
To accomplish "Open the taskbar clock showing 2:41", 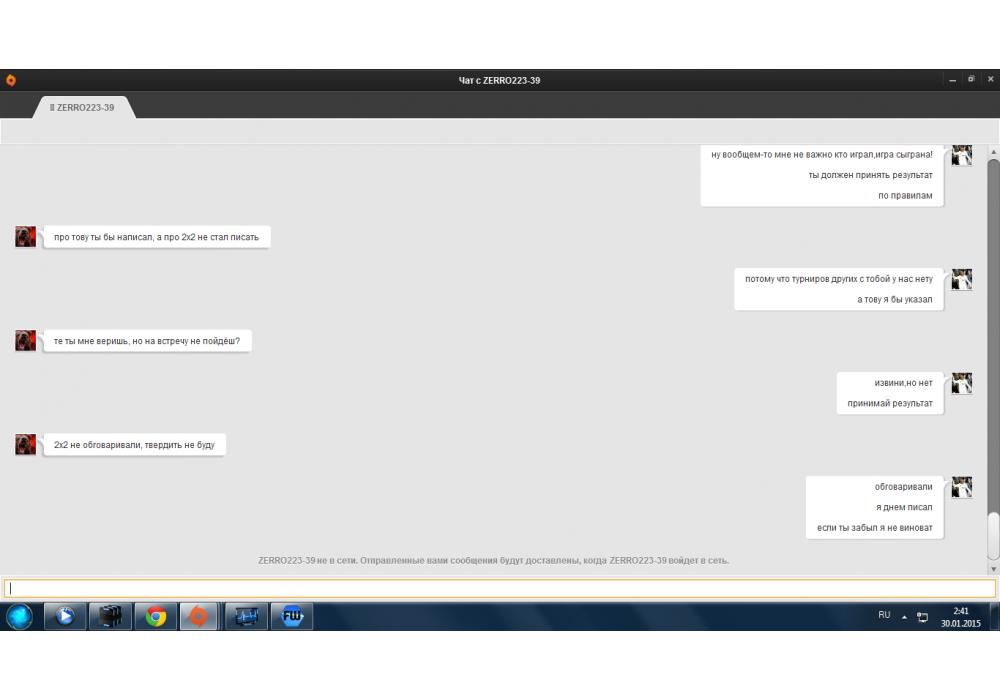I will (960, 616).
